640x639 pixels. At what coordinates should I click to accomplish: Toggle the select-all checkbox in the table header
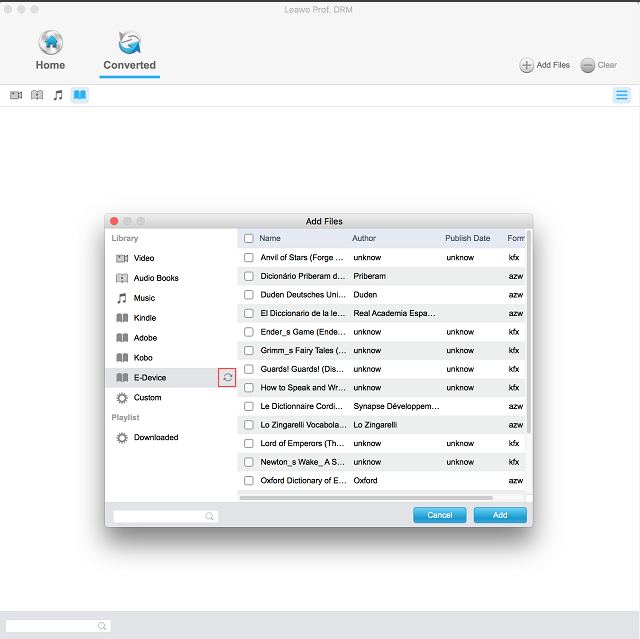(249, 238)
